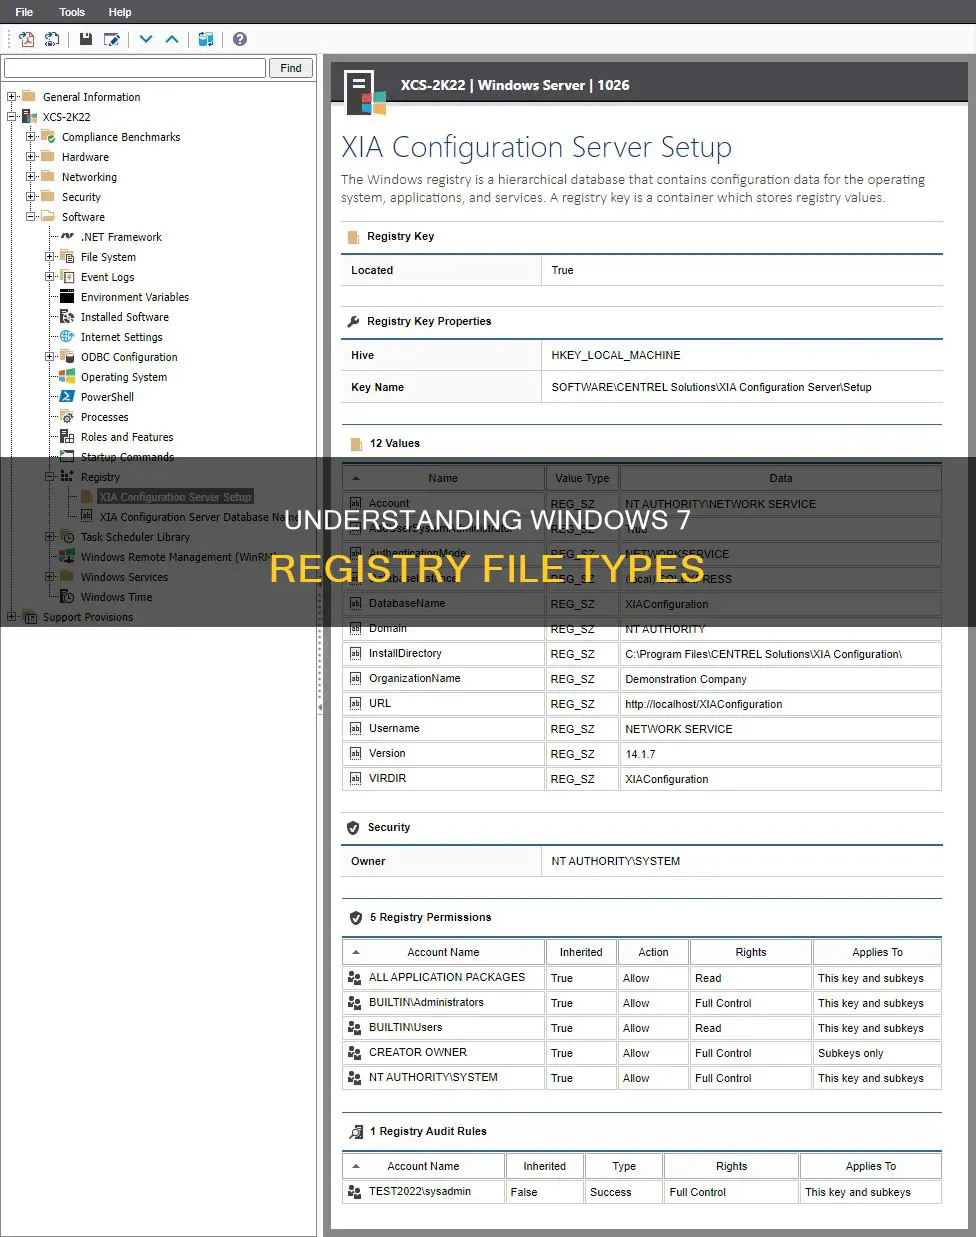This screenshot has width=976, height=1237.
Task: Click the blue up-chevron navigation icon
Action: click(170, 39)
